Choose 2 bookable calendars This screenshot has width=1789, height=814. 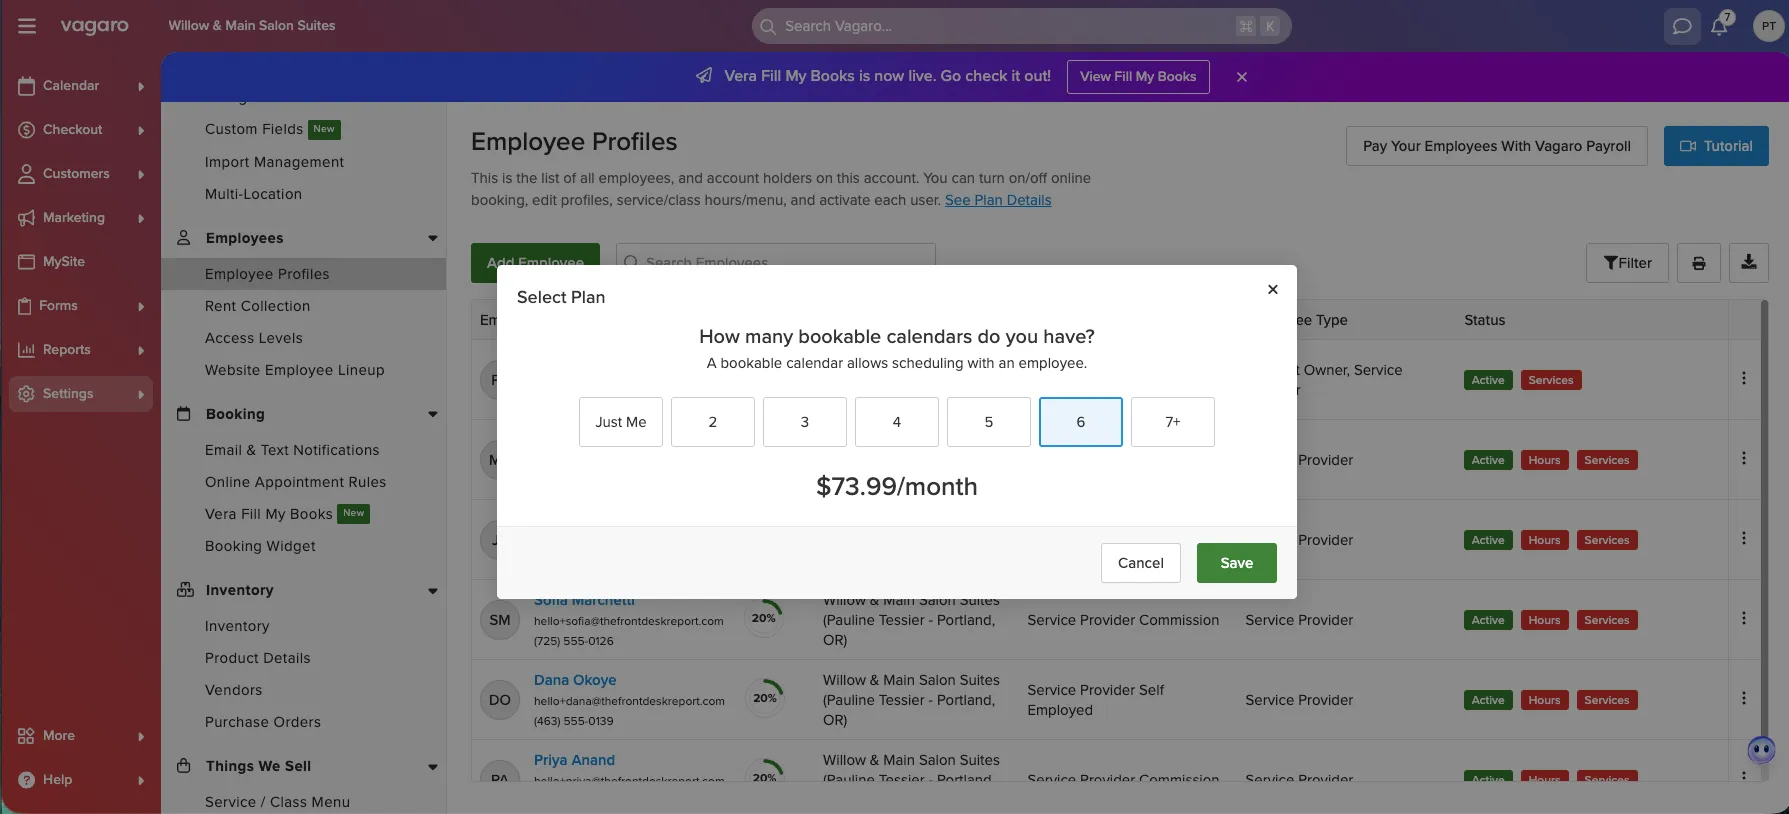[713, 422]
